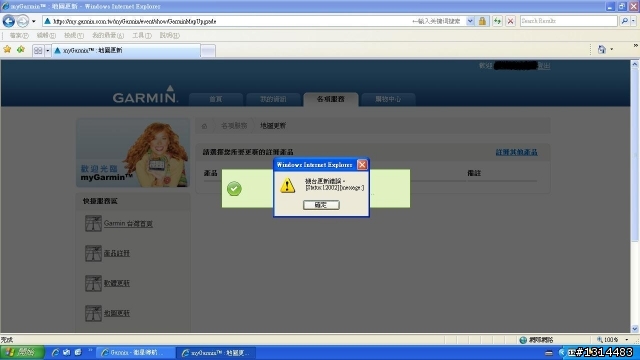Click the page scrollbar down arrow
The width and height of the screenshot is (640, 360).
point(635,329)
